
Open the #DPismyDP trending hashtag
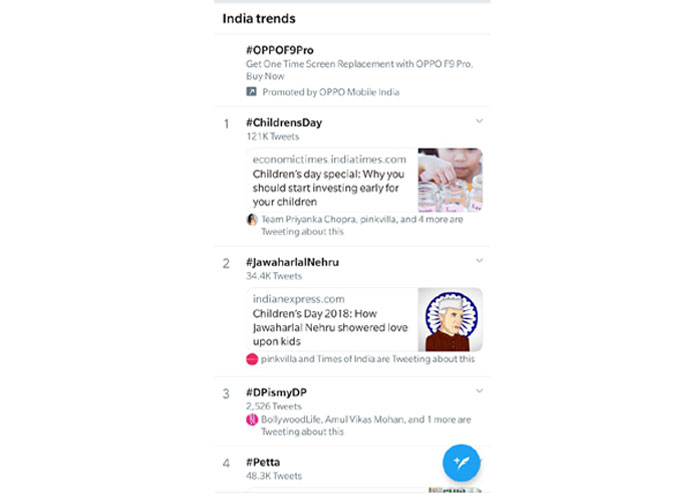276,392
